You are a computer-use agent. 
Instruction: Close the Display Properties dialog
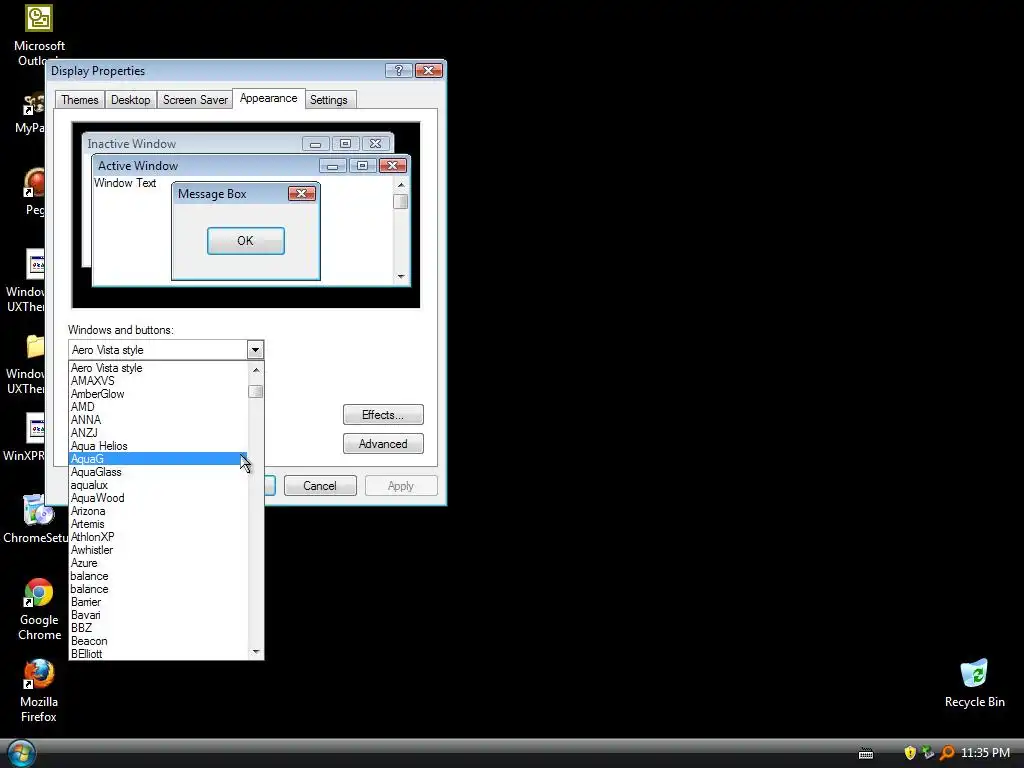click(429, 70)
